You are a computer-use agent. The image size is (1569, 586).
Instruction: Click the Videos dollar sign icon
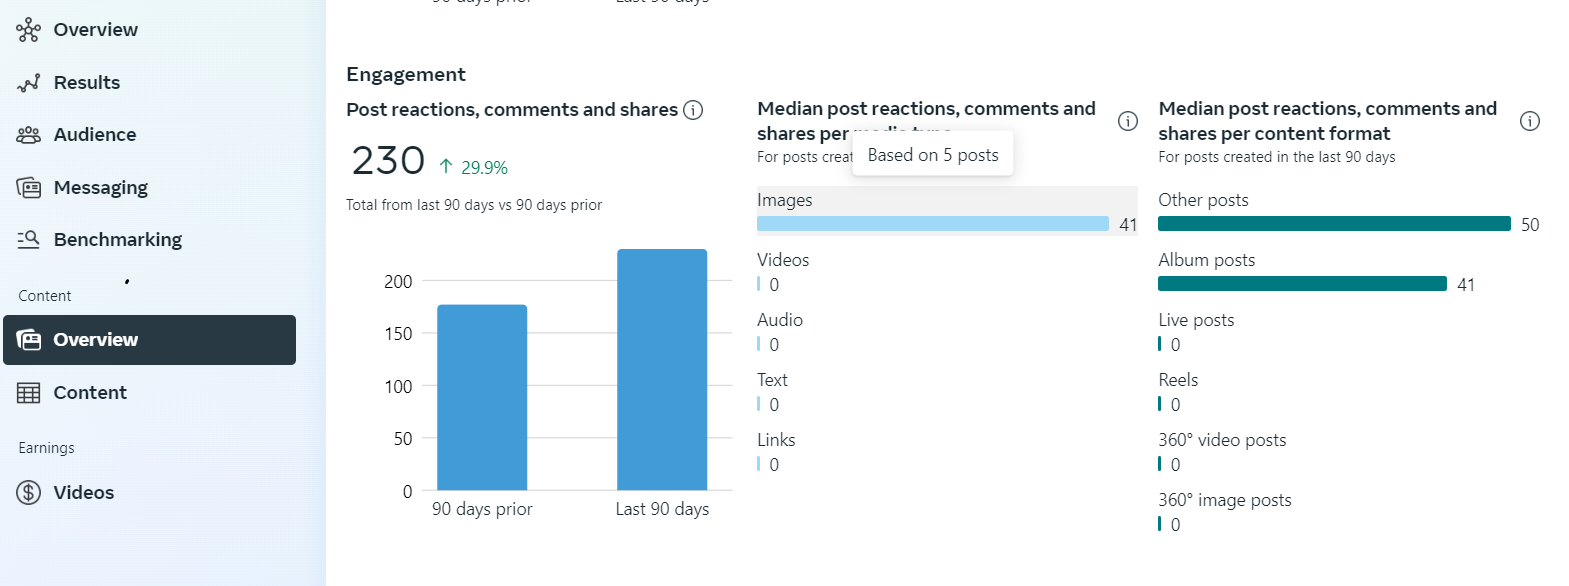28,493
